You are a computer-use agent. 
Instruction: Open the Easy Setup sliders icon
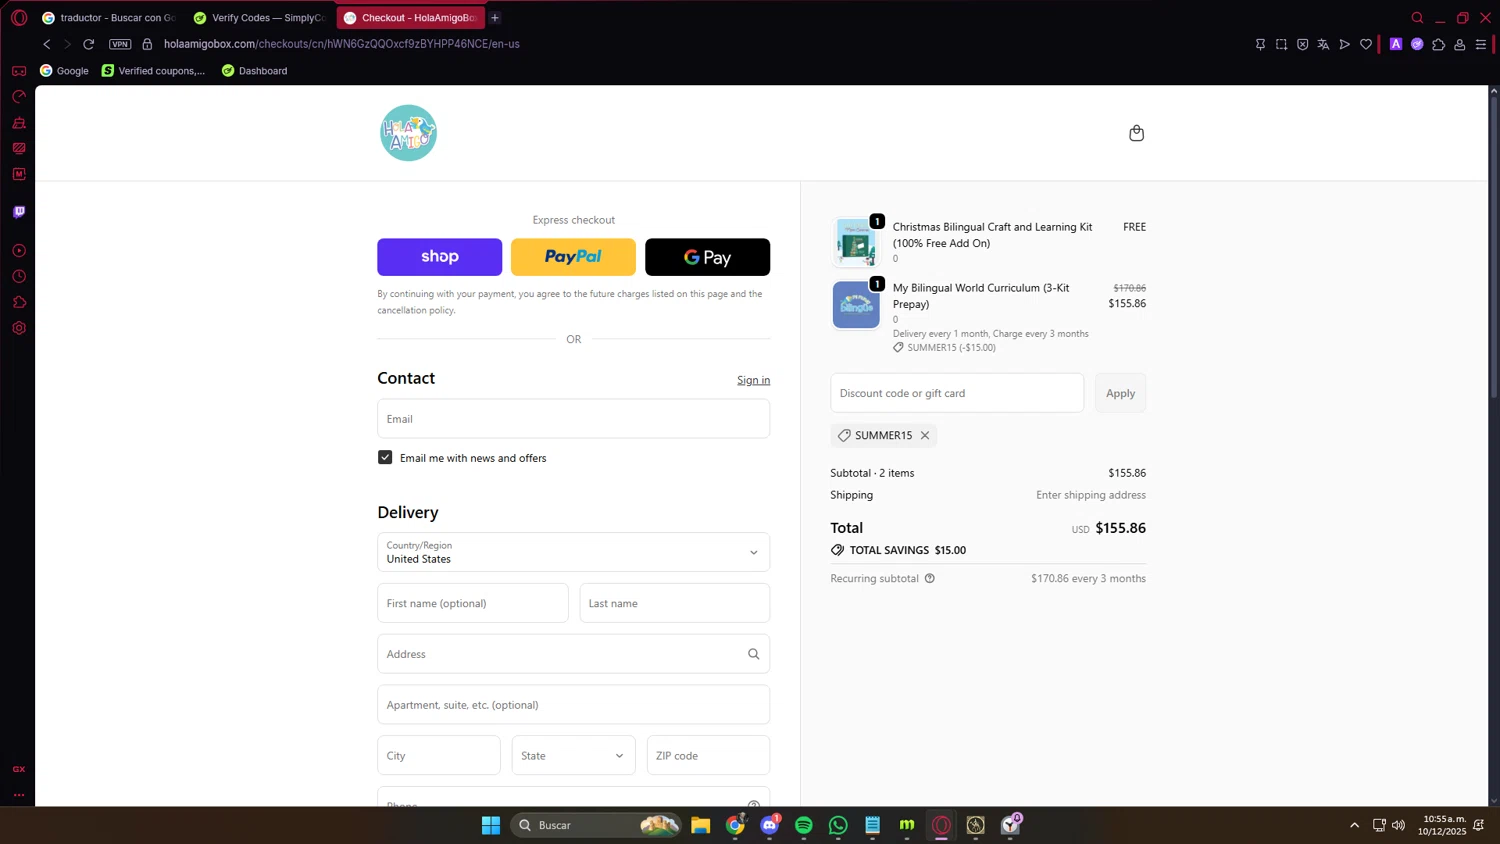pyautogui.click(x=1481, y=44)
